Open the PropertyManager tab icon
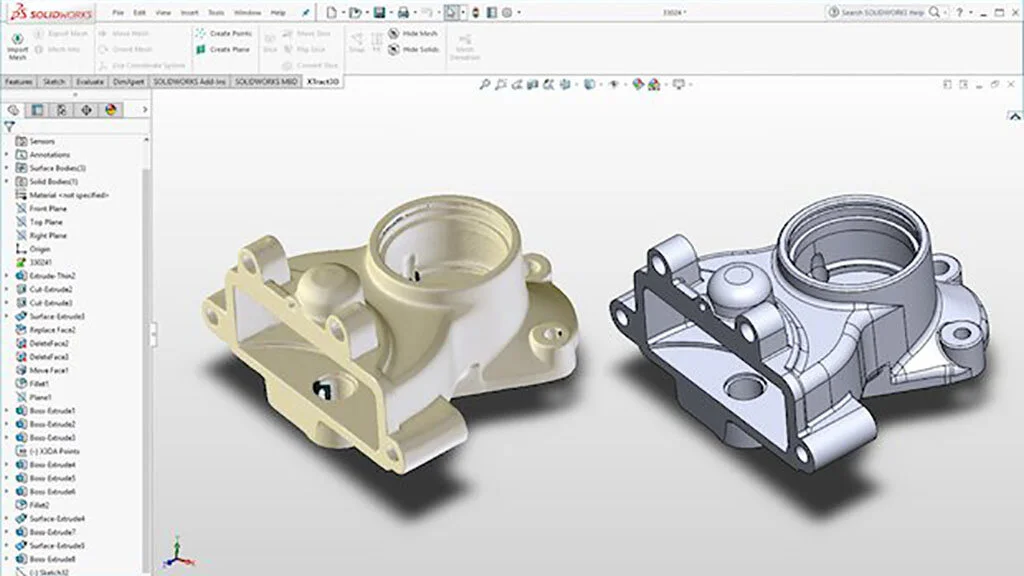 pyautogui.click(x=37, y=110)
